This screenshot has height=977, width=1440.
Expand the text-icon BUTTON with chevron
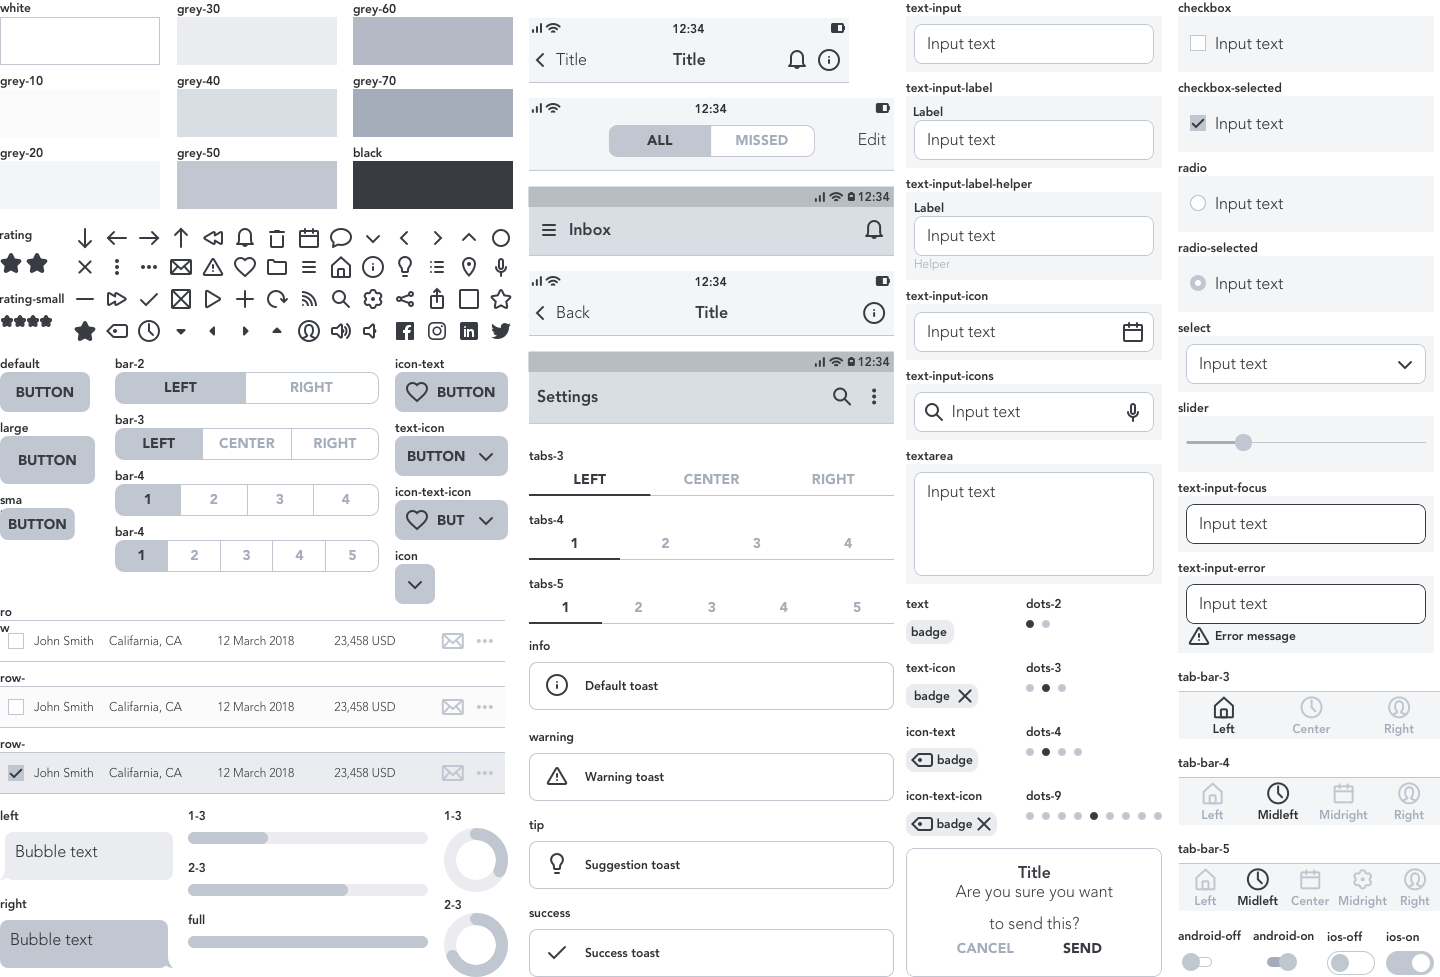[451, 456]
